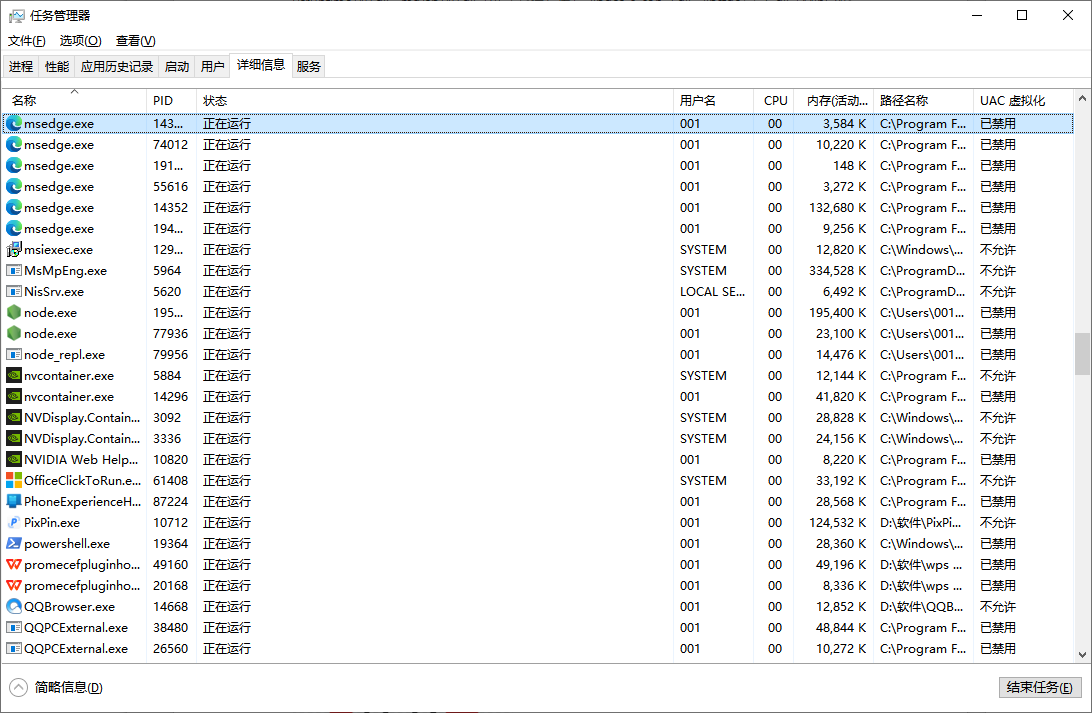Click the WPS icon for promecefpluginhost PID 49160
This screenshot has width=1092, height=713.
pyautogui.click(x=14, y=564)
